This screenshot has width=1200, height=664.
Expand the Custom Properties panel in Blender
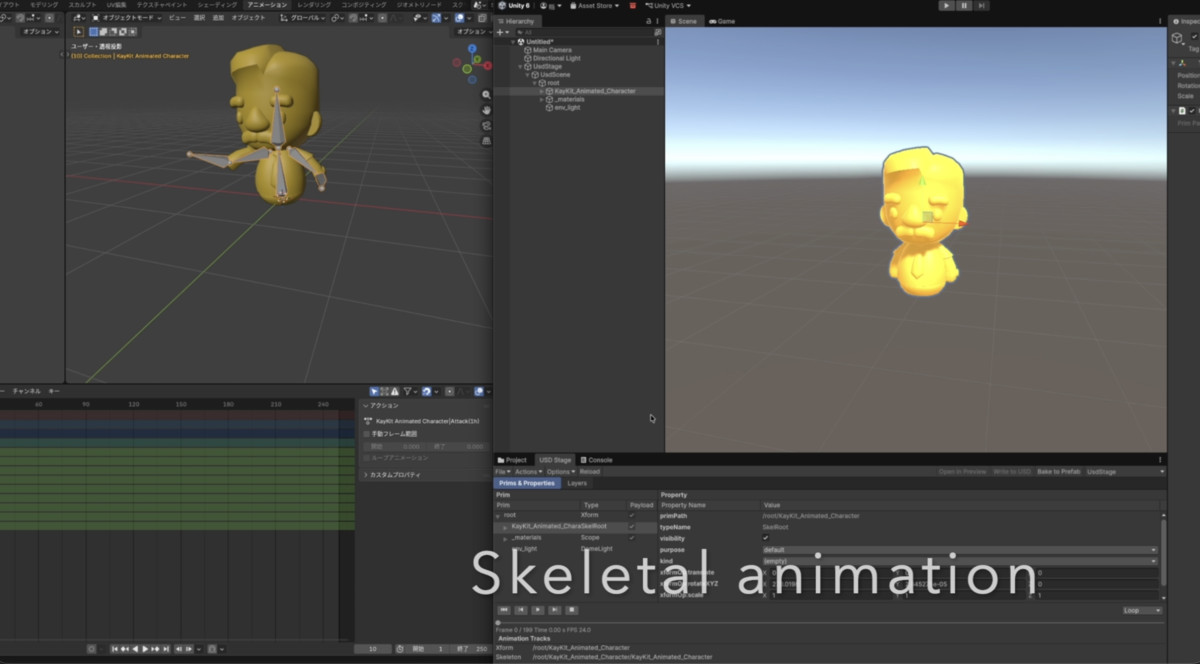(366, 475)
